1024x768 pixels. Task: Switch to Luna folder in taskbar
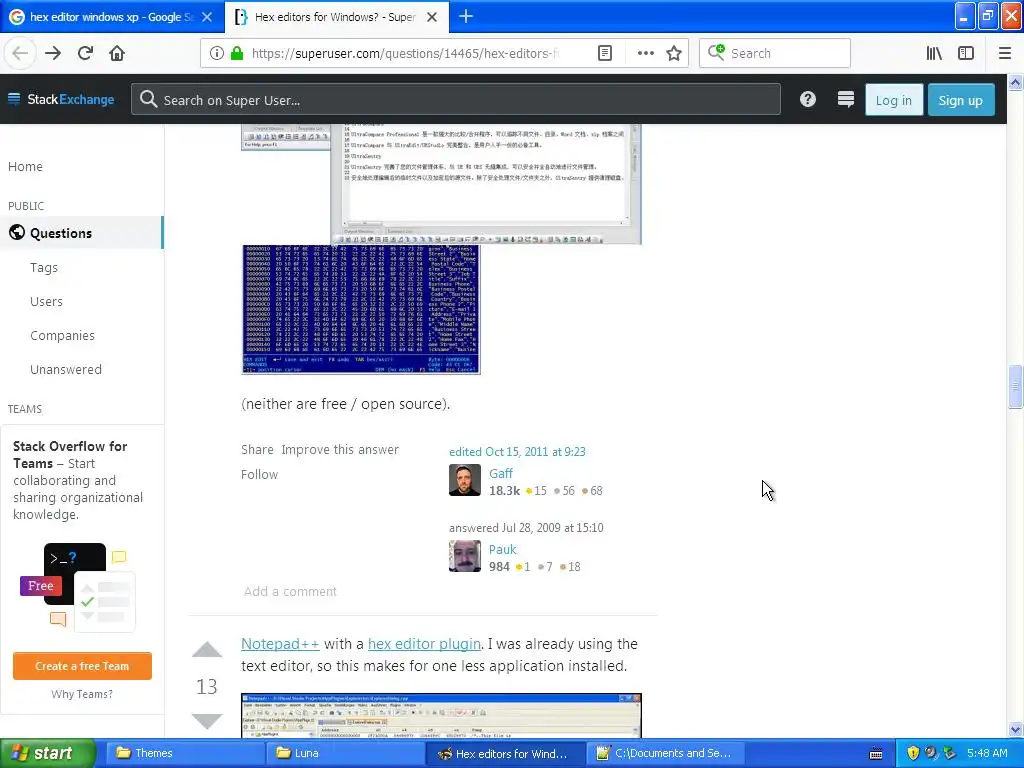(343, 753)
